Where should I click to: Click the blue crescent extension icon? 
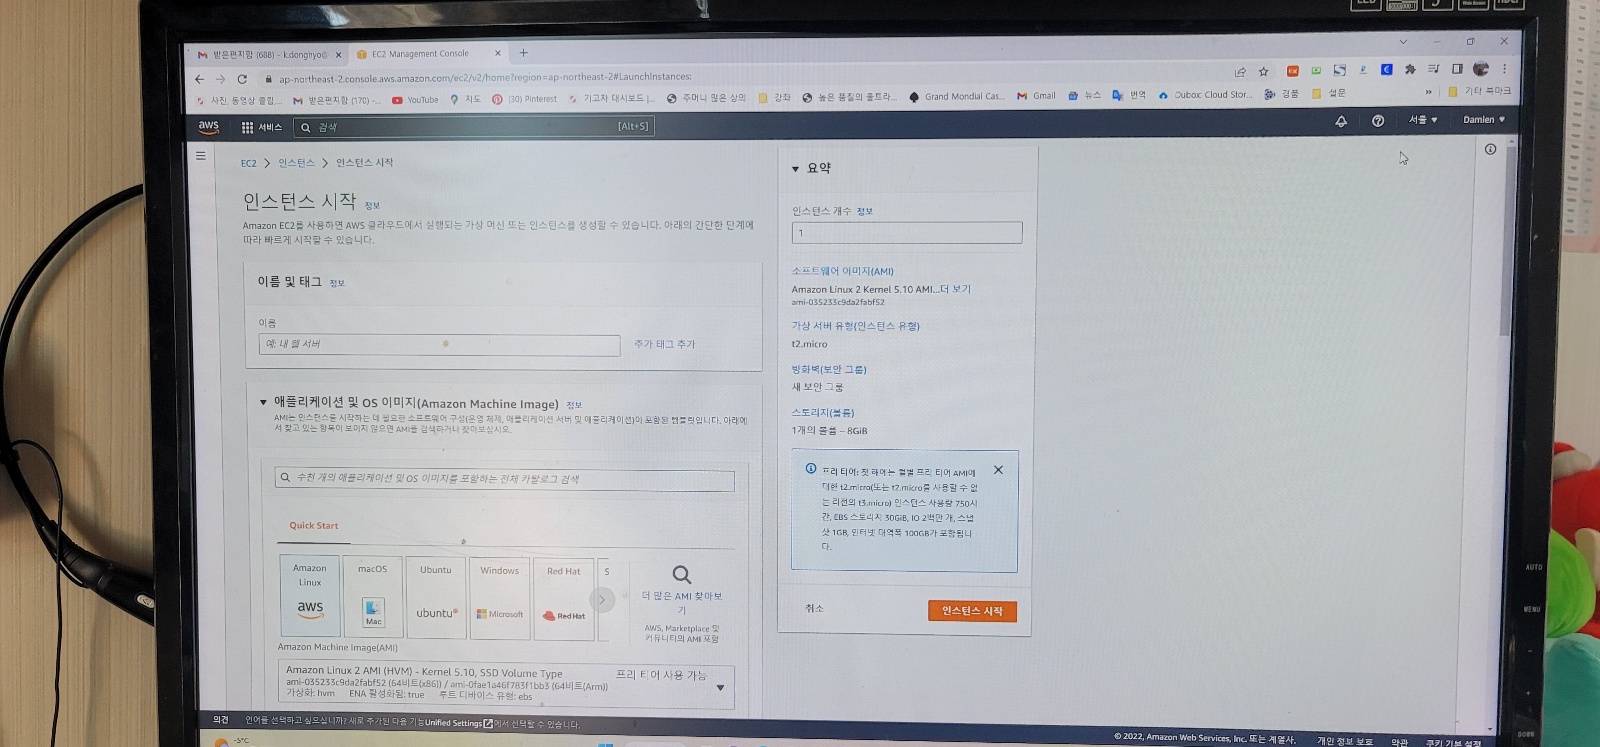(x=1386, y=70)
